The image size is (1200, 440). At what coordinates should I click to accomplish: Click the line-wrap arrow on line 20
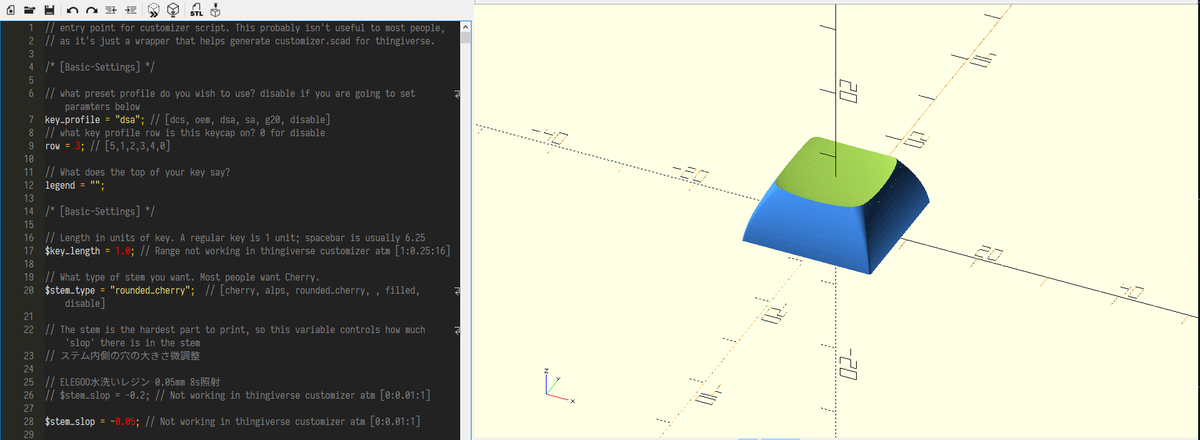pos(457,290)
